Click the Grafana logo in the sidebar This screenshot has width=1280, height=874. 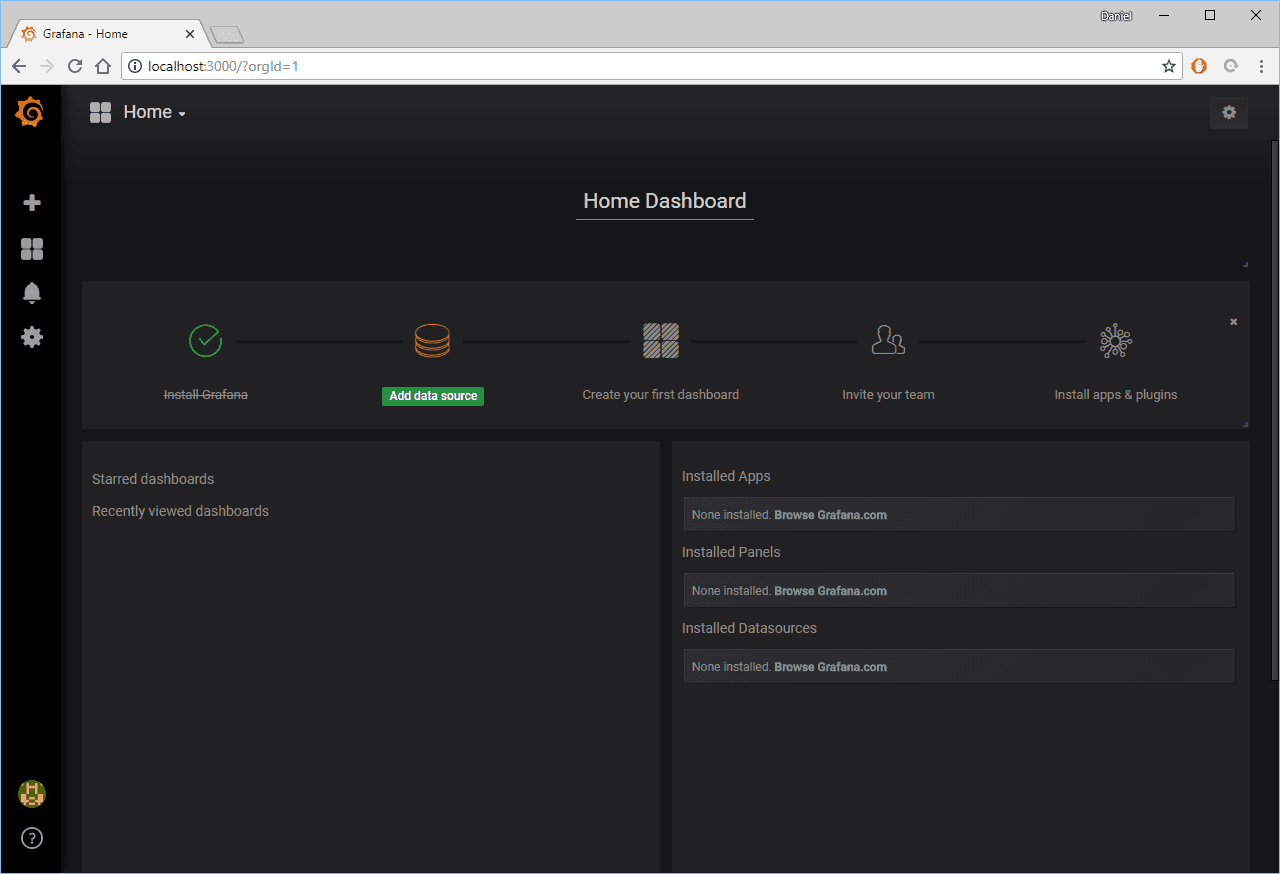pos(30,112)
